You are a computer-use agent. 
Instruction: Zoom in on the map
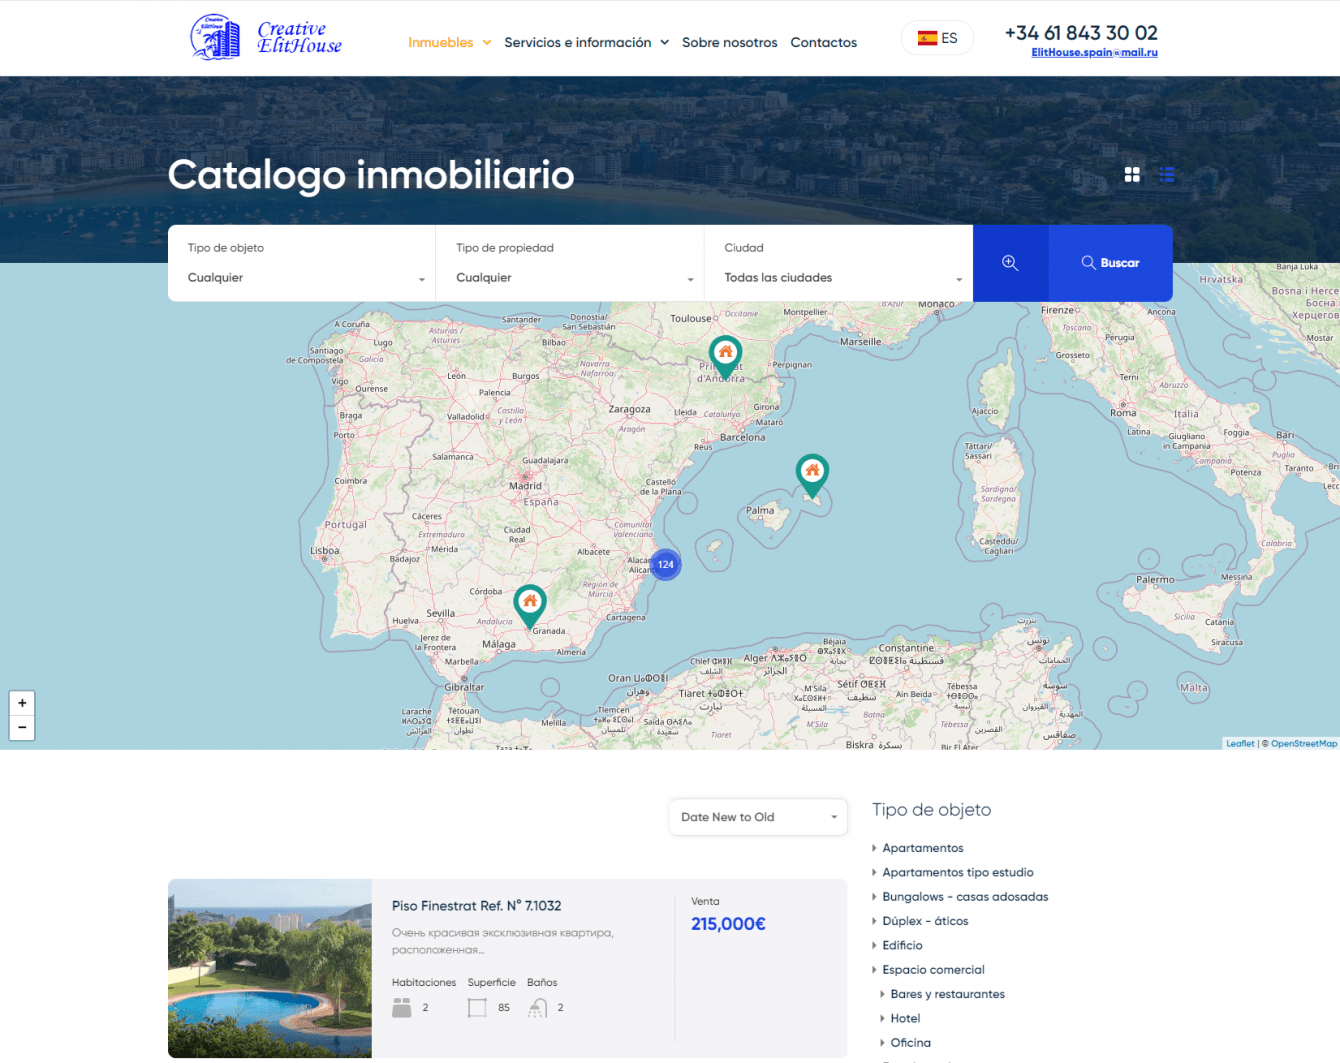[x=22, y=703]
